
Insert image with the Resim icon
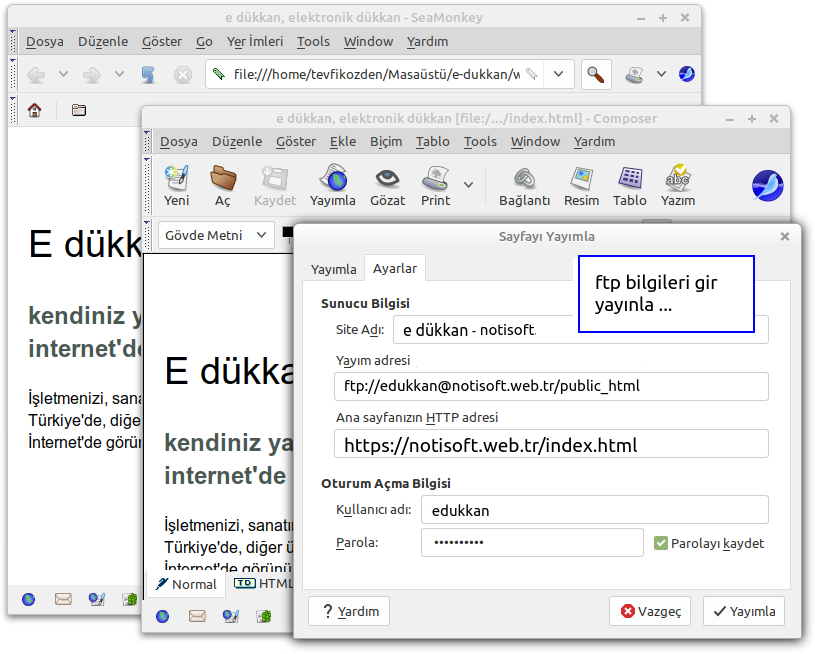pos(581,180)
